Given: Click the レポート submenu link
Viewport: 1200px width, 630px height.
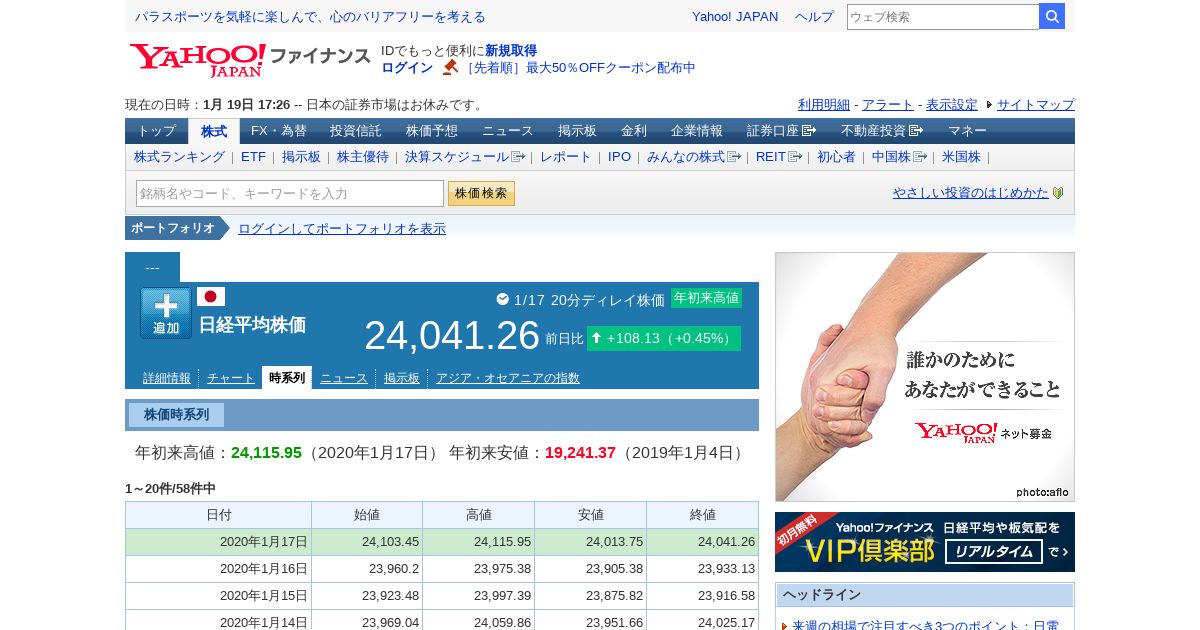Looking at the screenshot, I should click(x=566, y=157).
